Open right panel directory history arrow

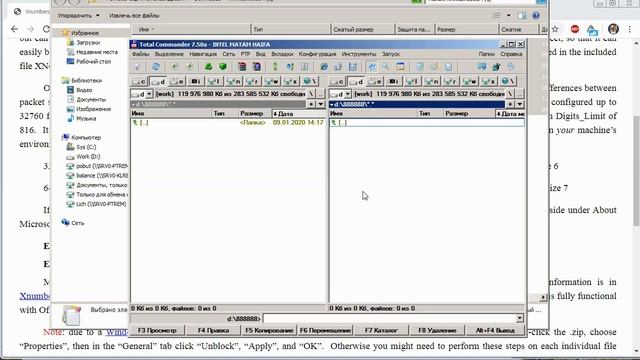click(x=520, y=104)
